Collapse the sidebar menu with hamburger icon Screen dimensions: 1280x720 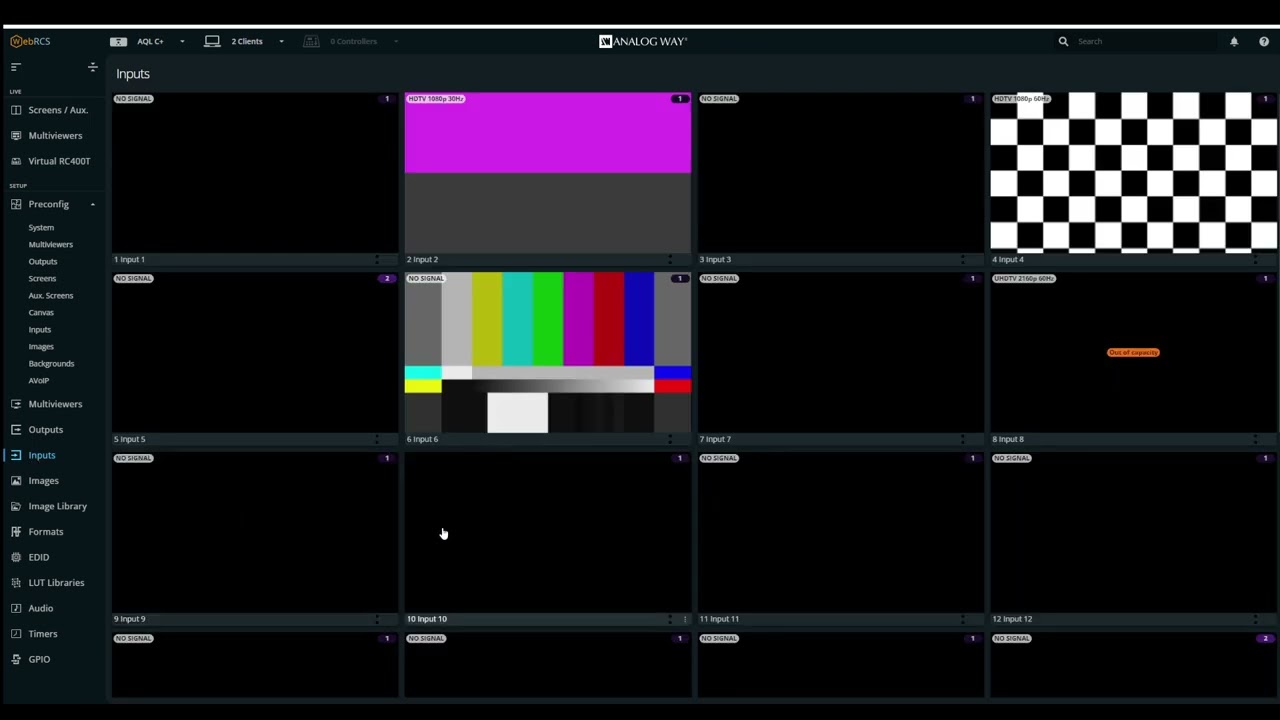pos(15,67)
